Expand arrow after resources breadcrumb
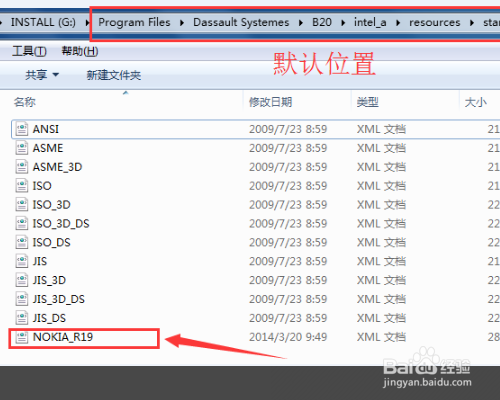 point(472,23)
